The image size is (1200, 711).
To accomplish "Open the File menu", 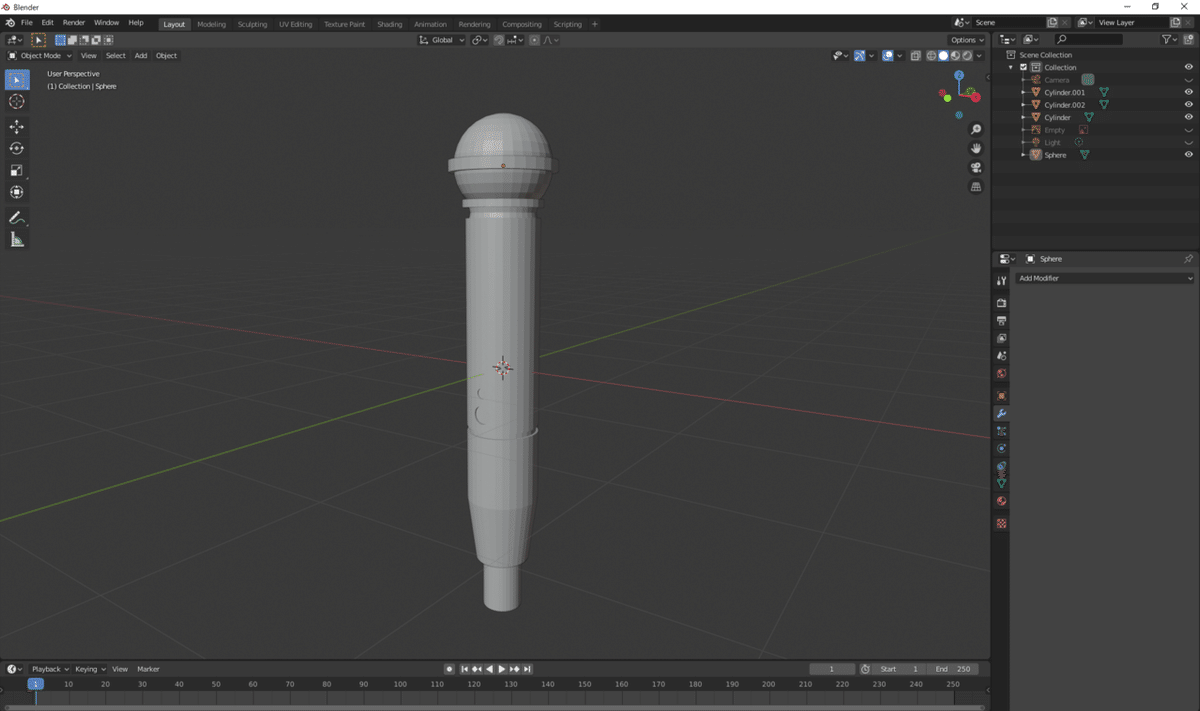I will point(27,23).
